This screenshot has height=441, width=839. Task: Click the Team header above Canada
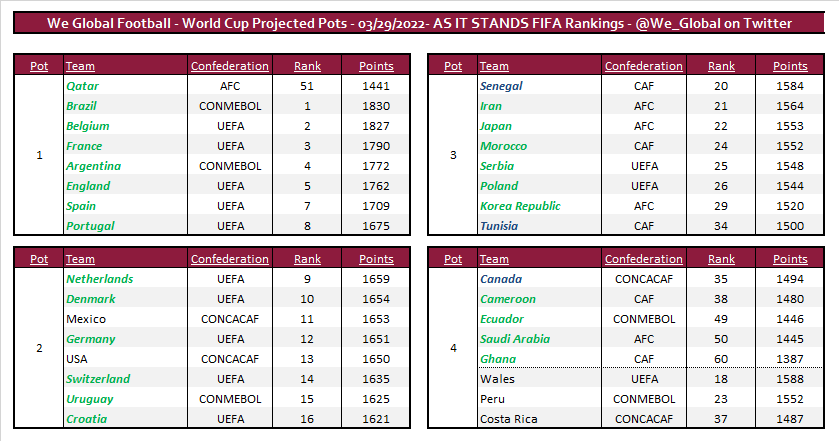pyautogui.click(x=494, y=259)
